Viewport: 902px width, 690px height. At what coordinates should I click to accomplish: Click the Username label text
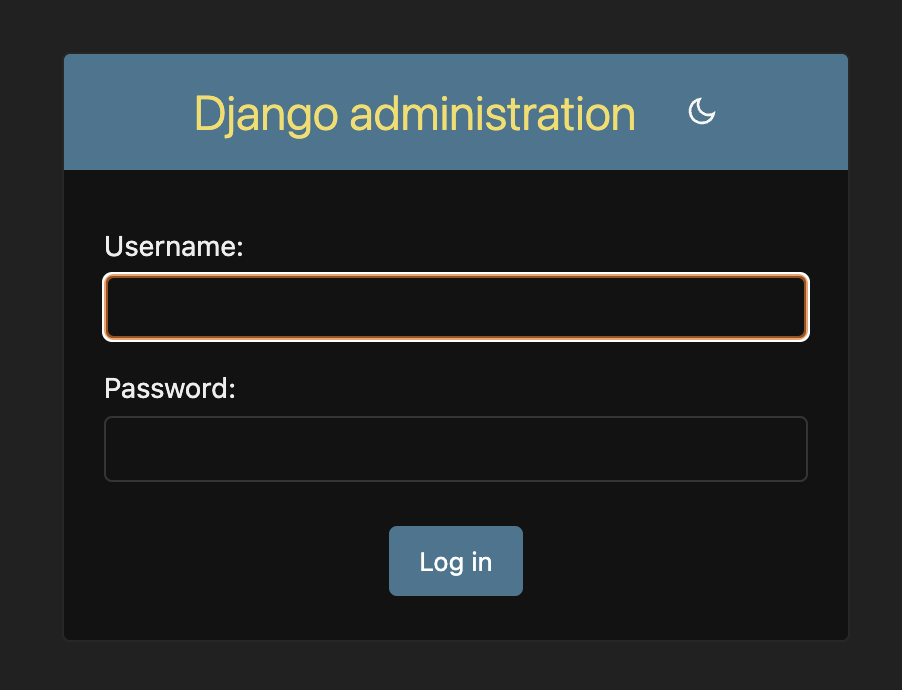pyautogui.click(x=174, y=247)
